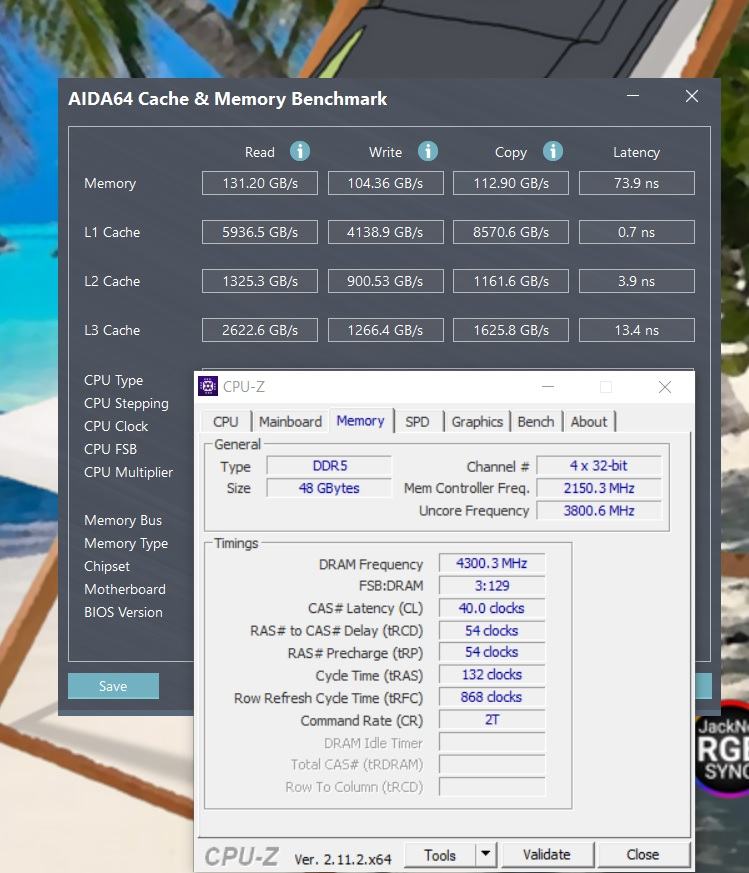
Task: Click the FSB:DRAM 3:129 value
Action: click(492, 586)
